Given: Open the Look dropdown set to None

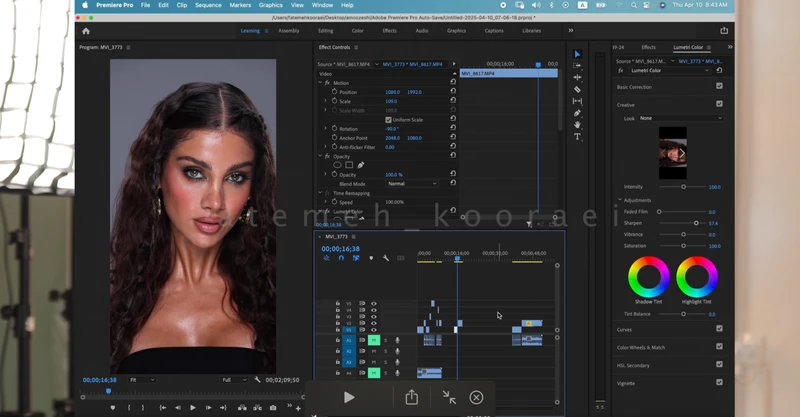Looking at the screenshot, I should tap(681, 118).
